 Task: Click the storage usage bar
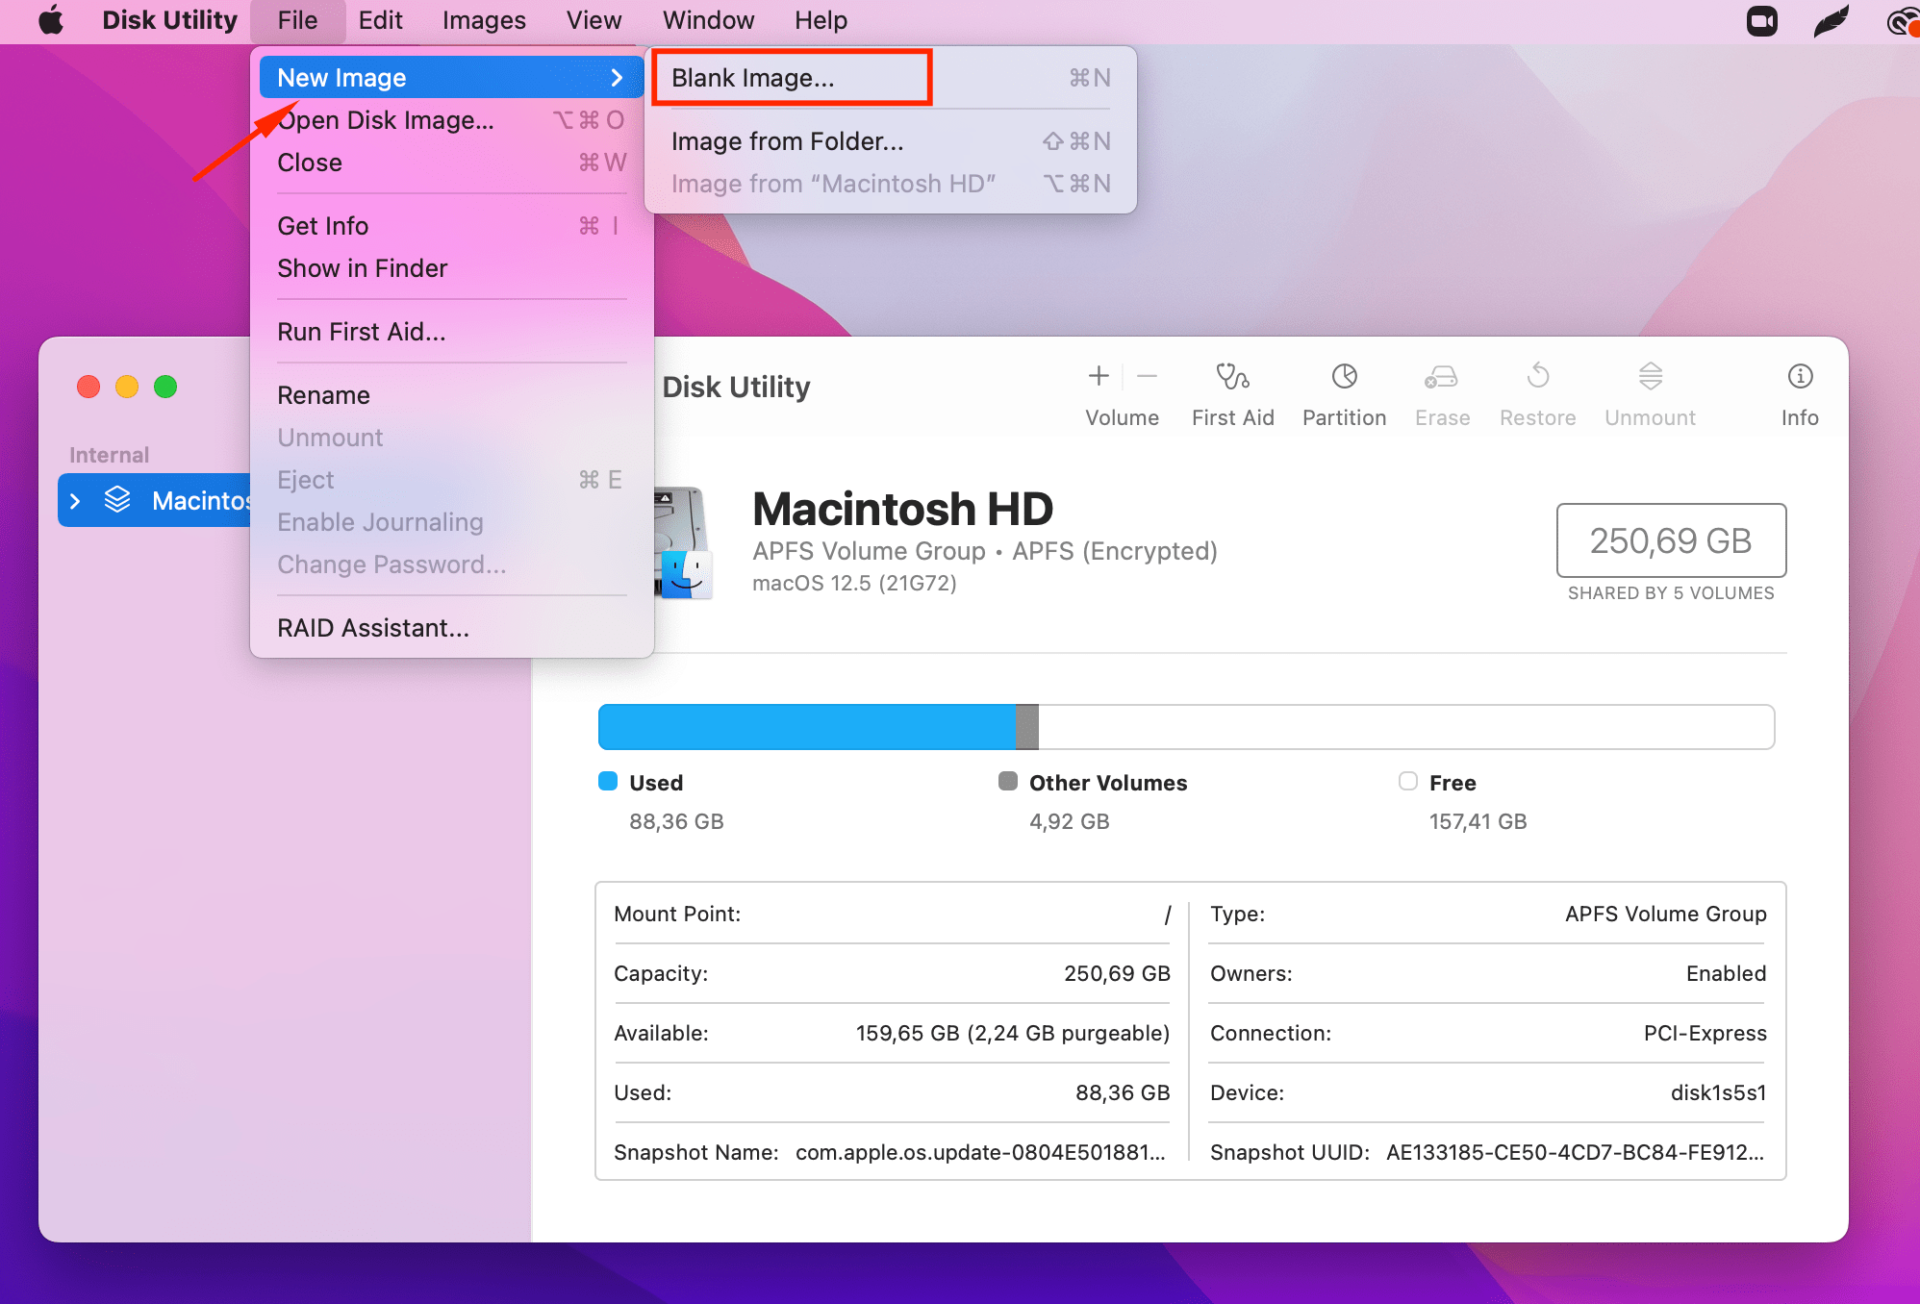(1185, 727)
